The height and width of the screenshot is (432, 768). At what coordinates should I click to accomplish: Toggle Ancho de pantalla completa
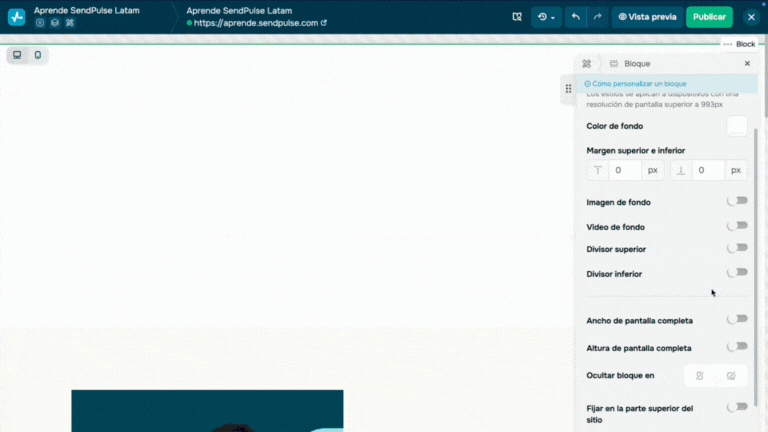(737, 319)
